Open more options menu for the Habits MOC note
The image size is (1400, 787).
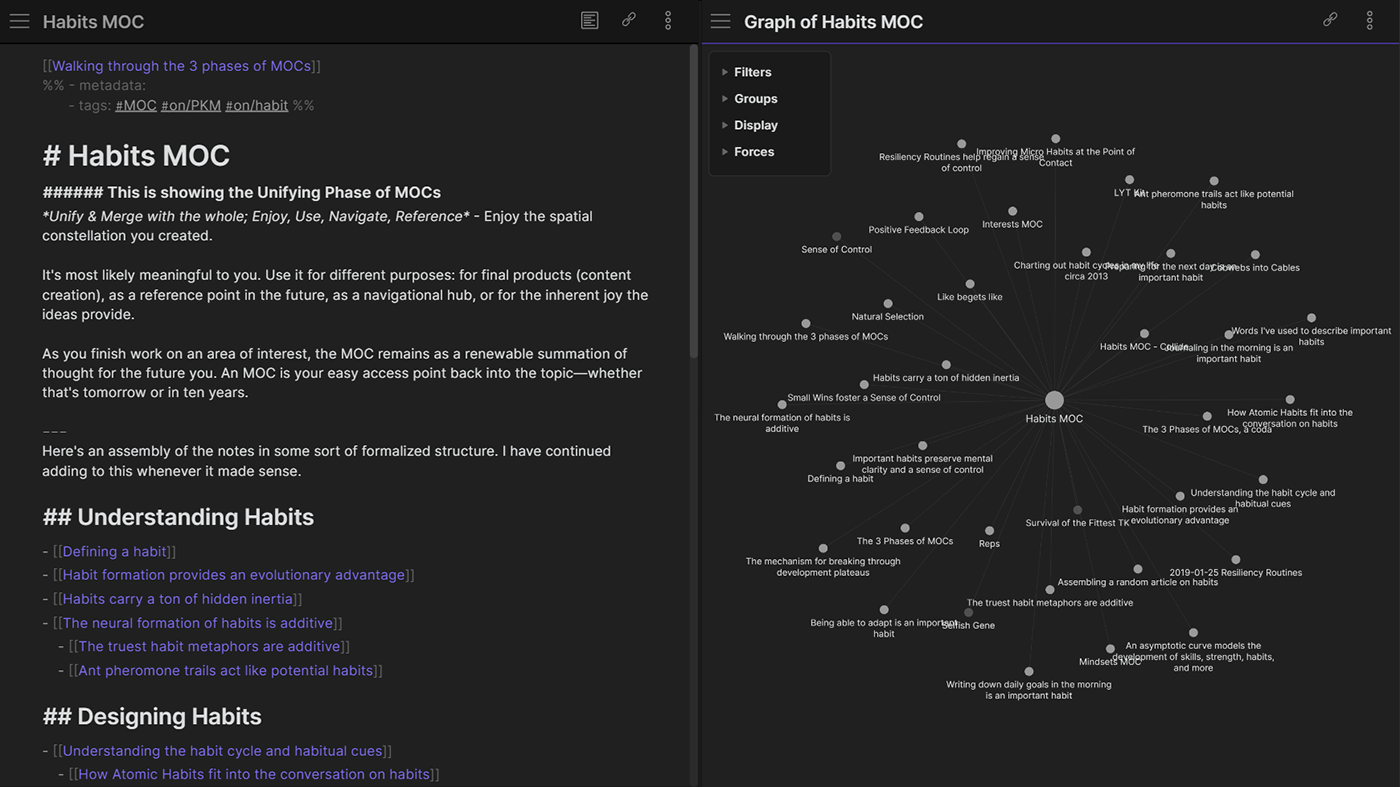667,20
